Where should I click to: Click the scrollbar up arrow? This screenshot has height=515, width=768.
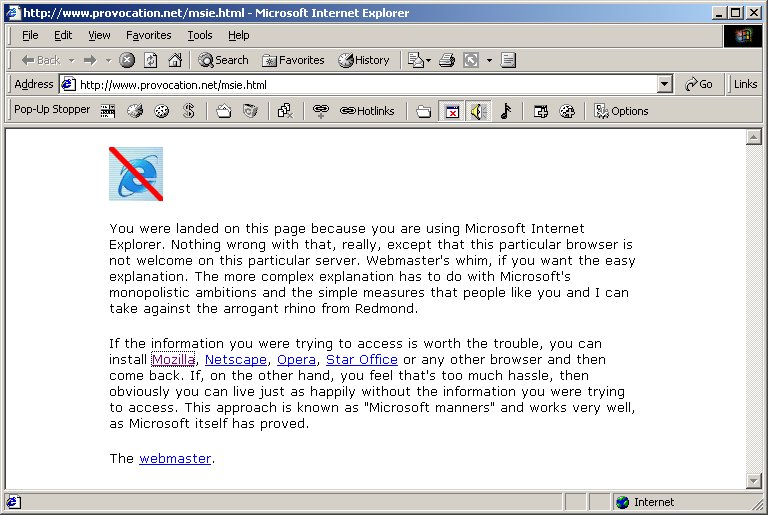point(753,138)
